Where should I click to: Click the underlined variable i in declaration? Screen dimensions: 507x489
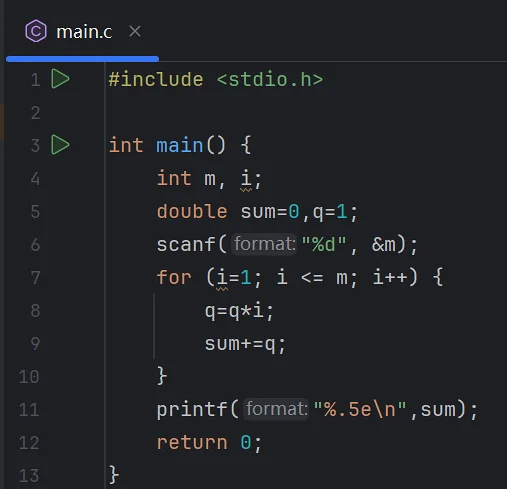pos(246,179)
